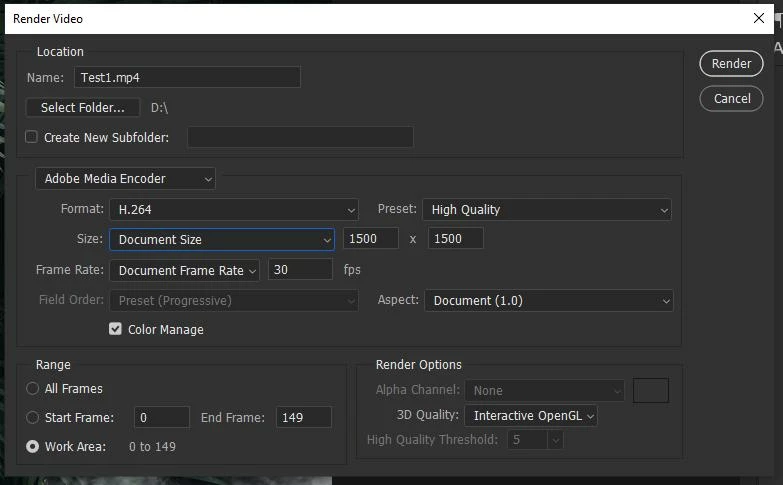Open the Aspect dropdown showing Document (1.0)
Viewport: 783px width, 485px height.
tap(549, 301)
